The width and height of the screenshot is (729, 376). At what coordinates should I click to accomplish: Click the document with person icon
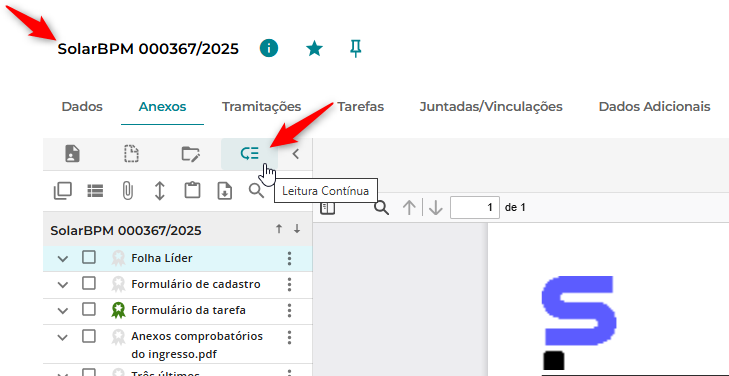pos(72,154)
